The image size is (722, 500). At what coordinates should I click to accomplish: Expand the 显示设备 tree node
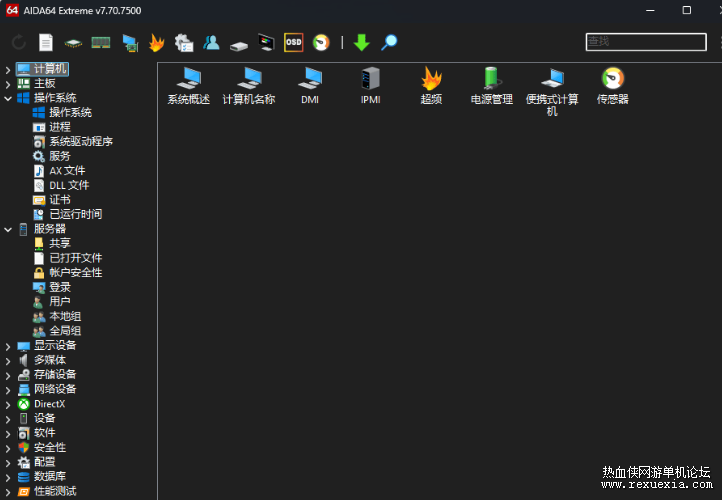pyautogui.click(x=8, y=346)
